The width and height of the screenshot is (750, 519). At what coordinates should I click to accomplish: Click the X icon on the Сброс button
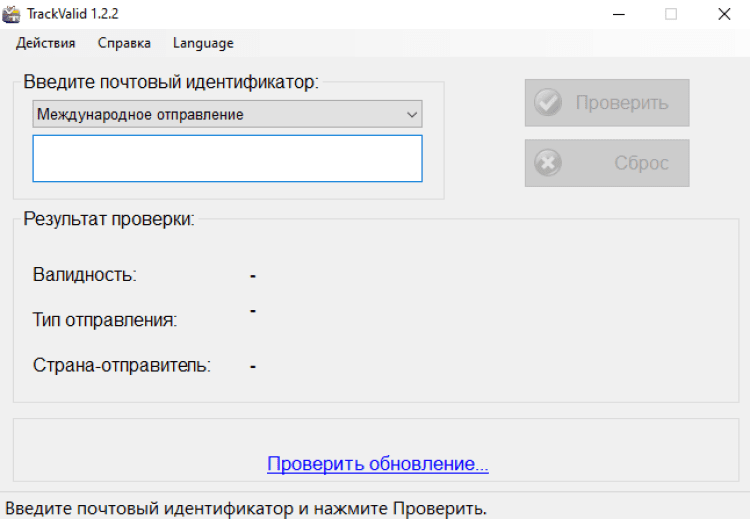548,163
